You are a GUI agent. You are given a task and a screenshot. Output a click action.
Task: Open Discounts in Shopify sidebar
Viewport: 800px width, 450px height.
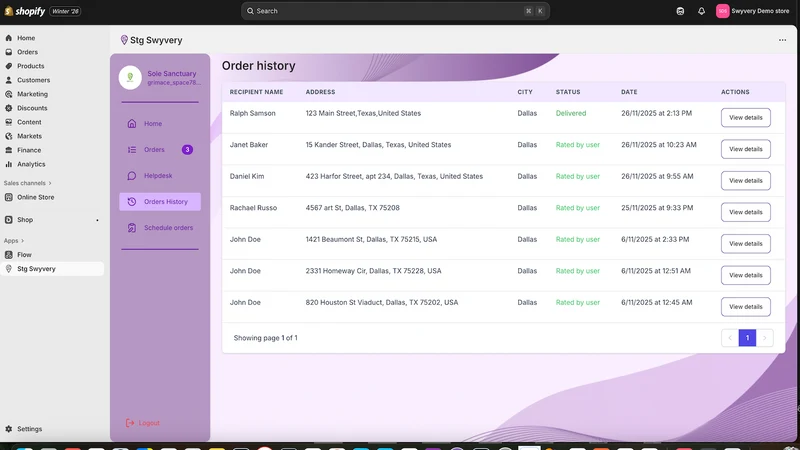[32, 108]
